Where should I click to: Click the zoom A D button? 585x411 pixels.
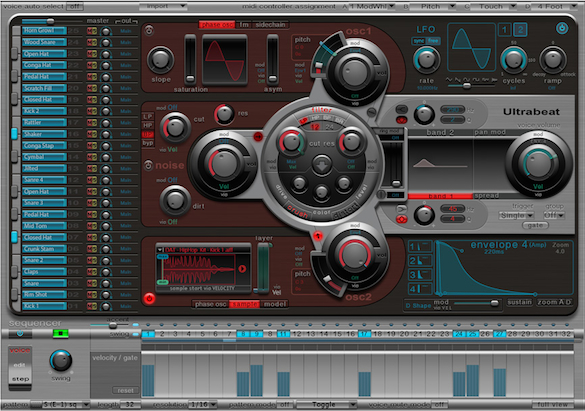pos(554,302)
